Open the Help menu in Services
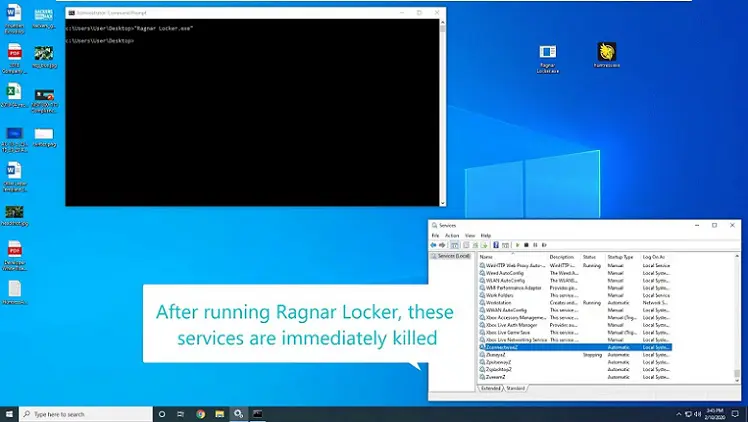 (486, 236)
